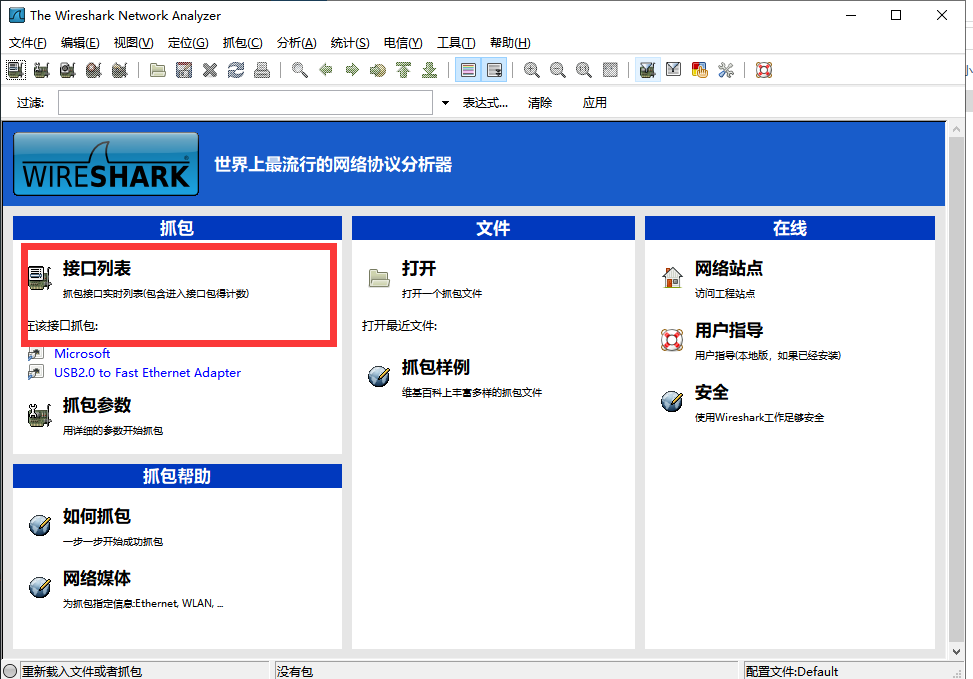Open 如何抓包 help entry
The image size is (973, 679).
97,516
